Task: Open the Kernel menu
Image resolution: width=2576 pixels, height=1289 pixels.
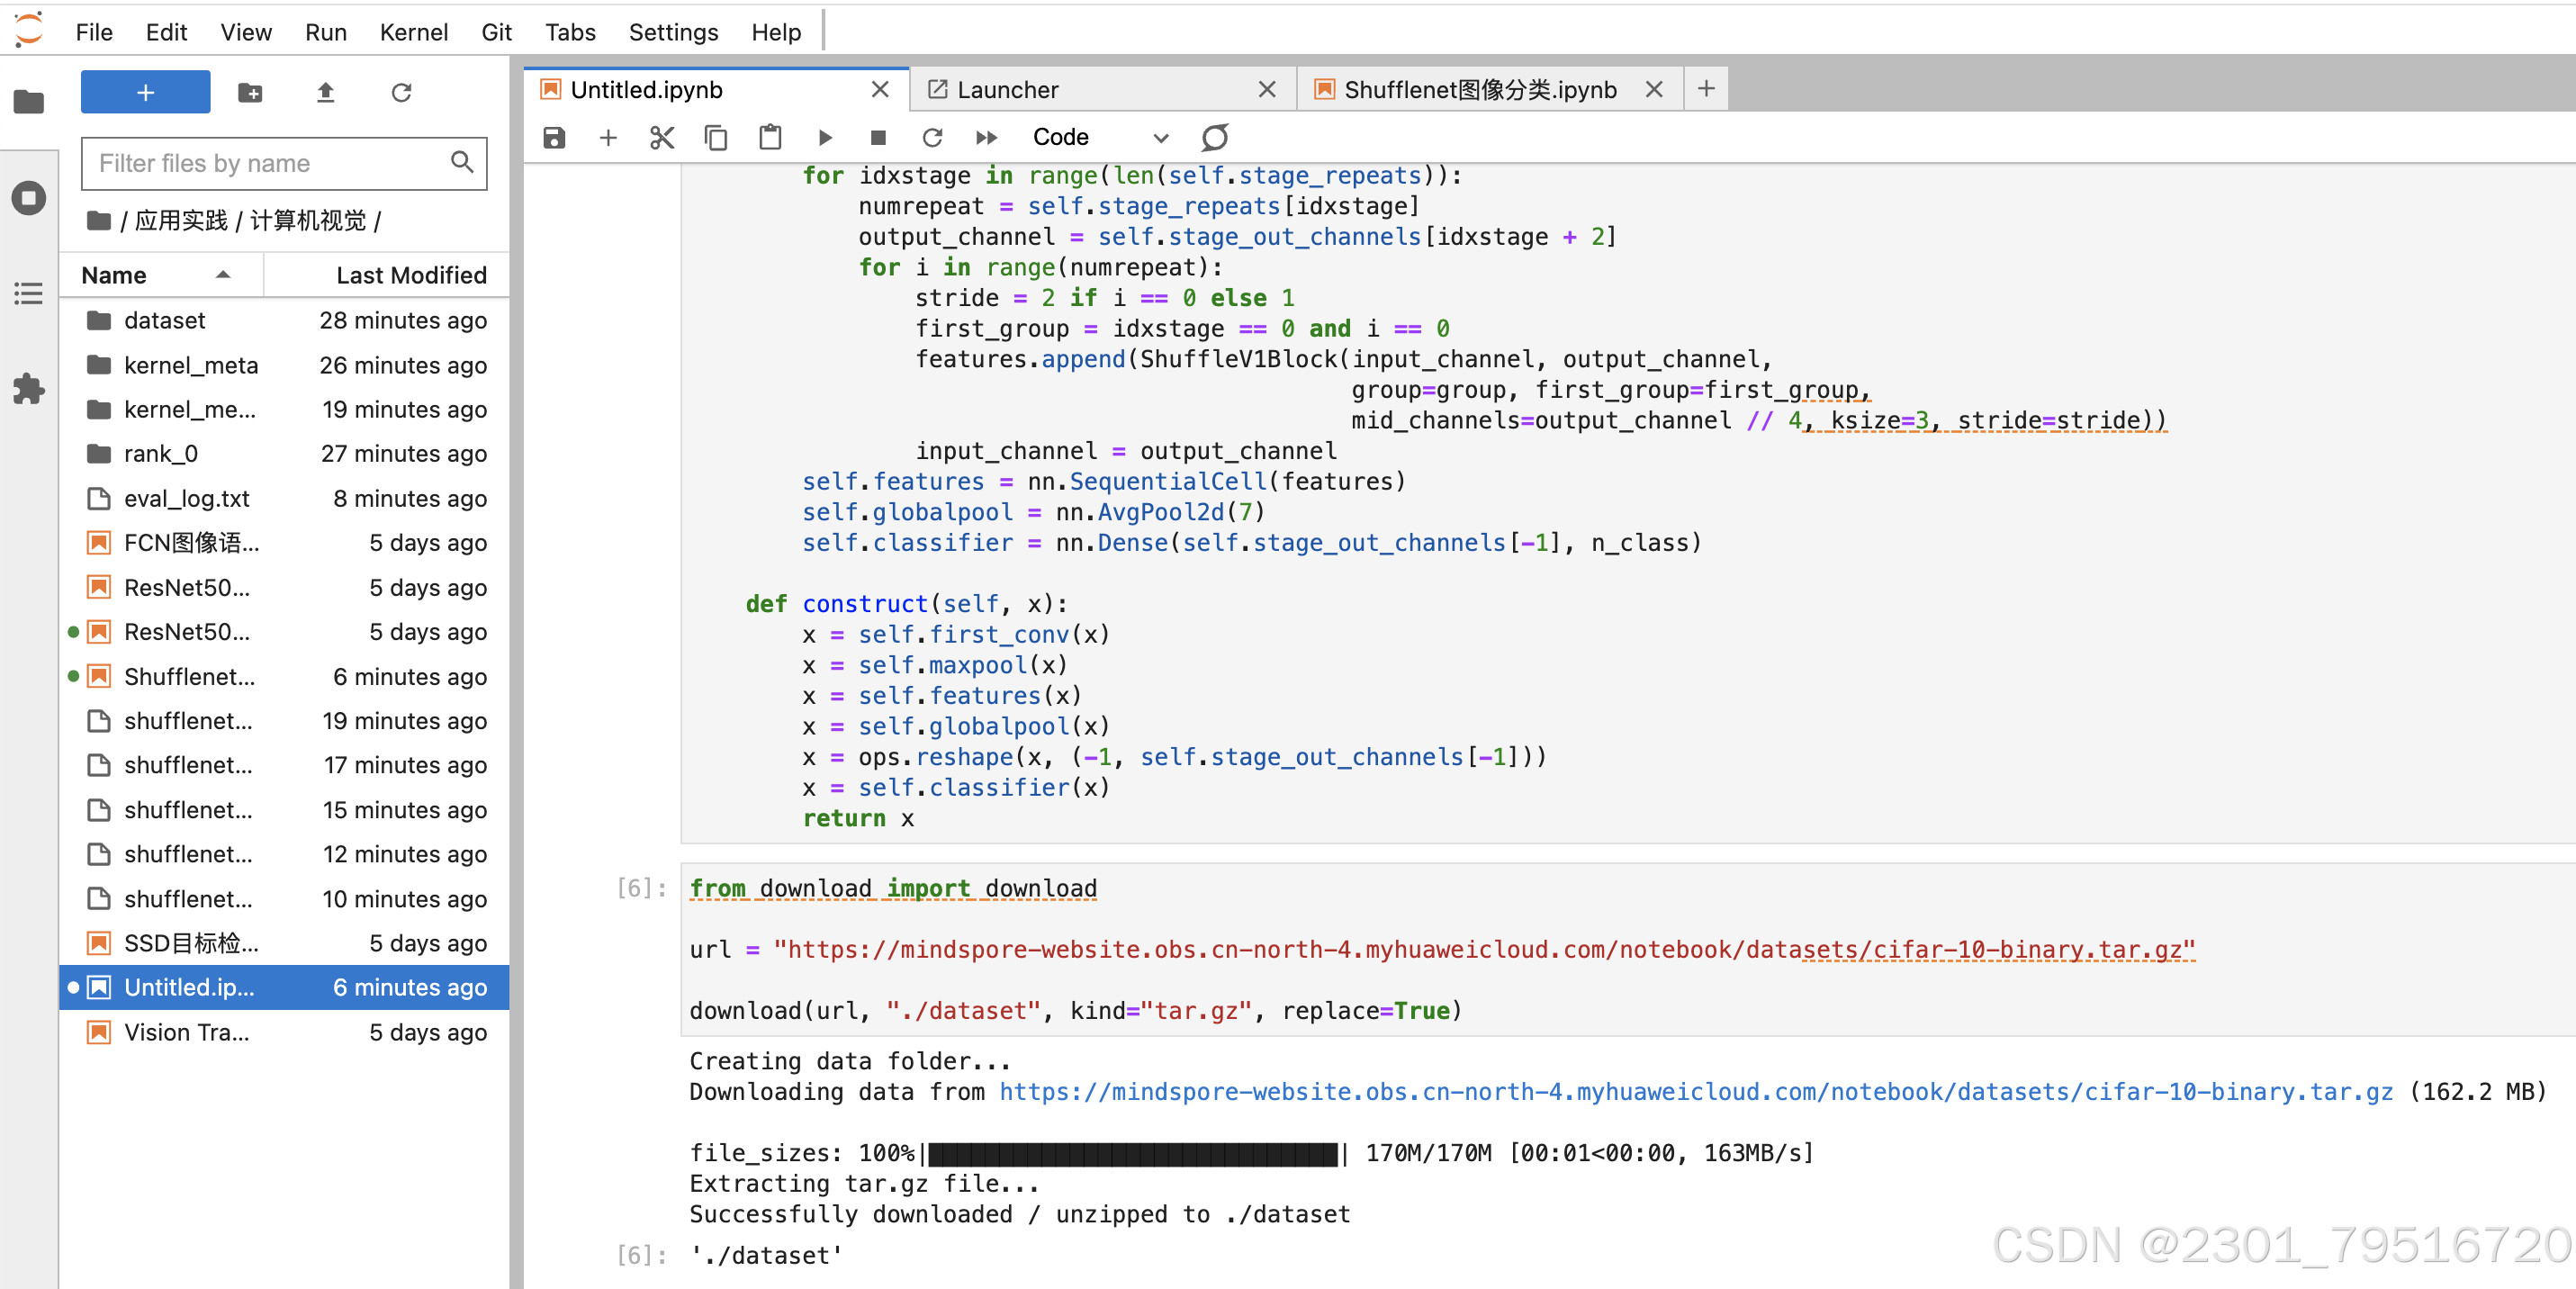Action: point(413,32)
